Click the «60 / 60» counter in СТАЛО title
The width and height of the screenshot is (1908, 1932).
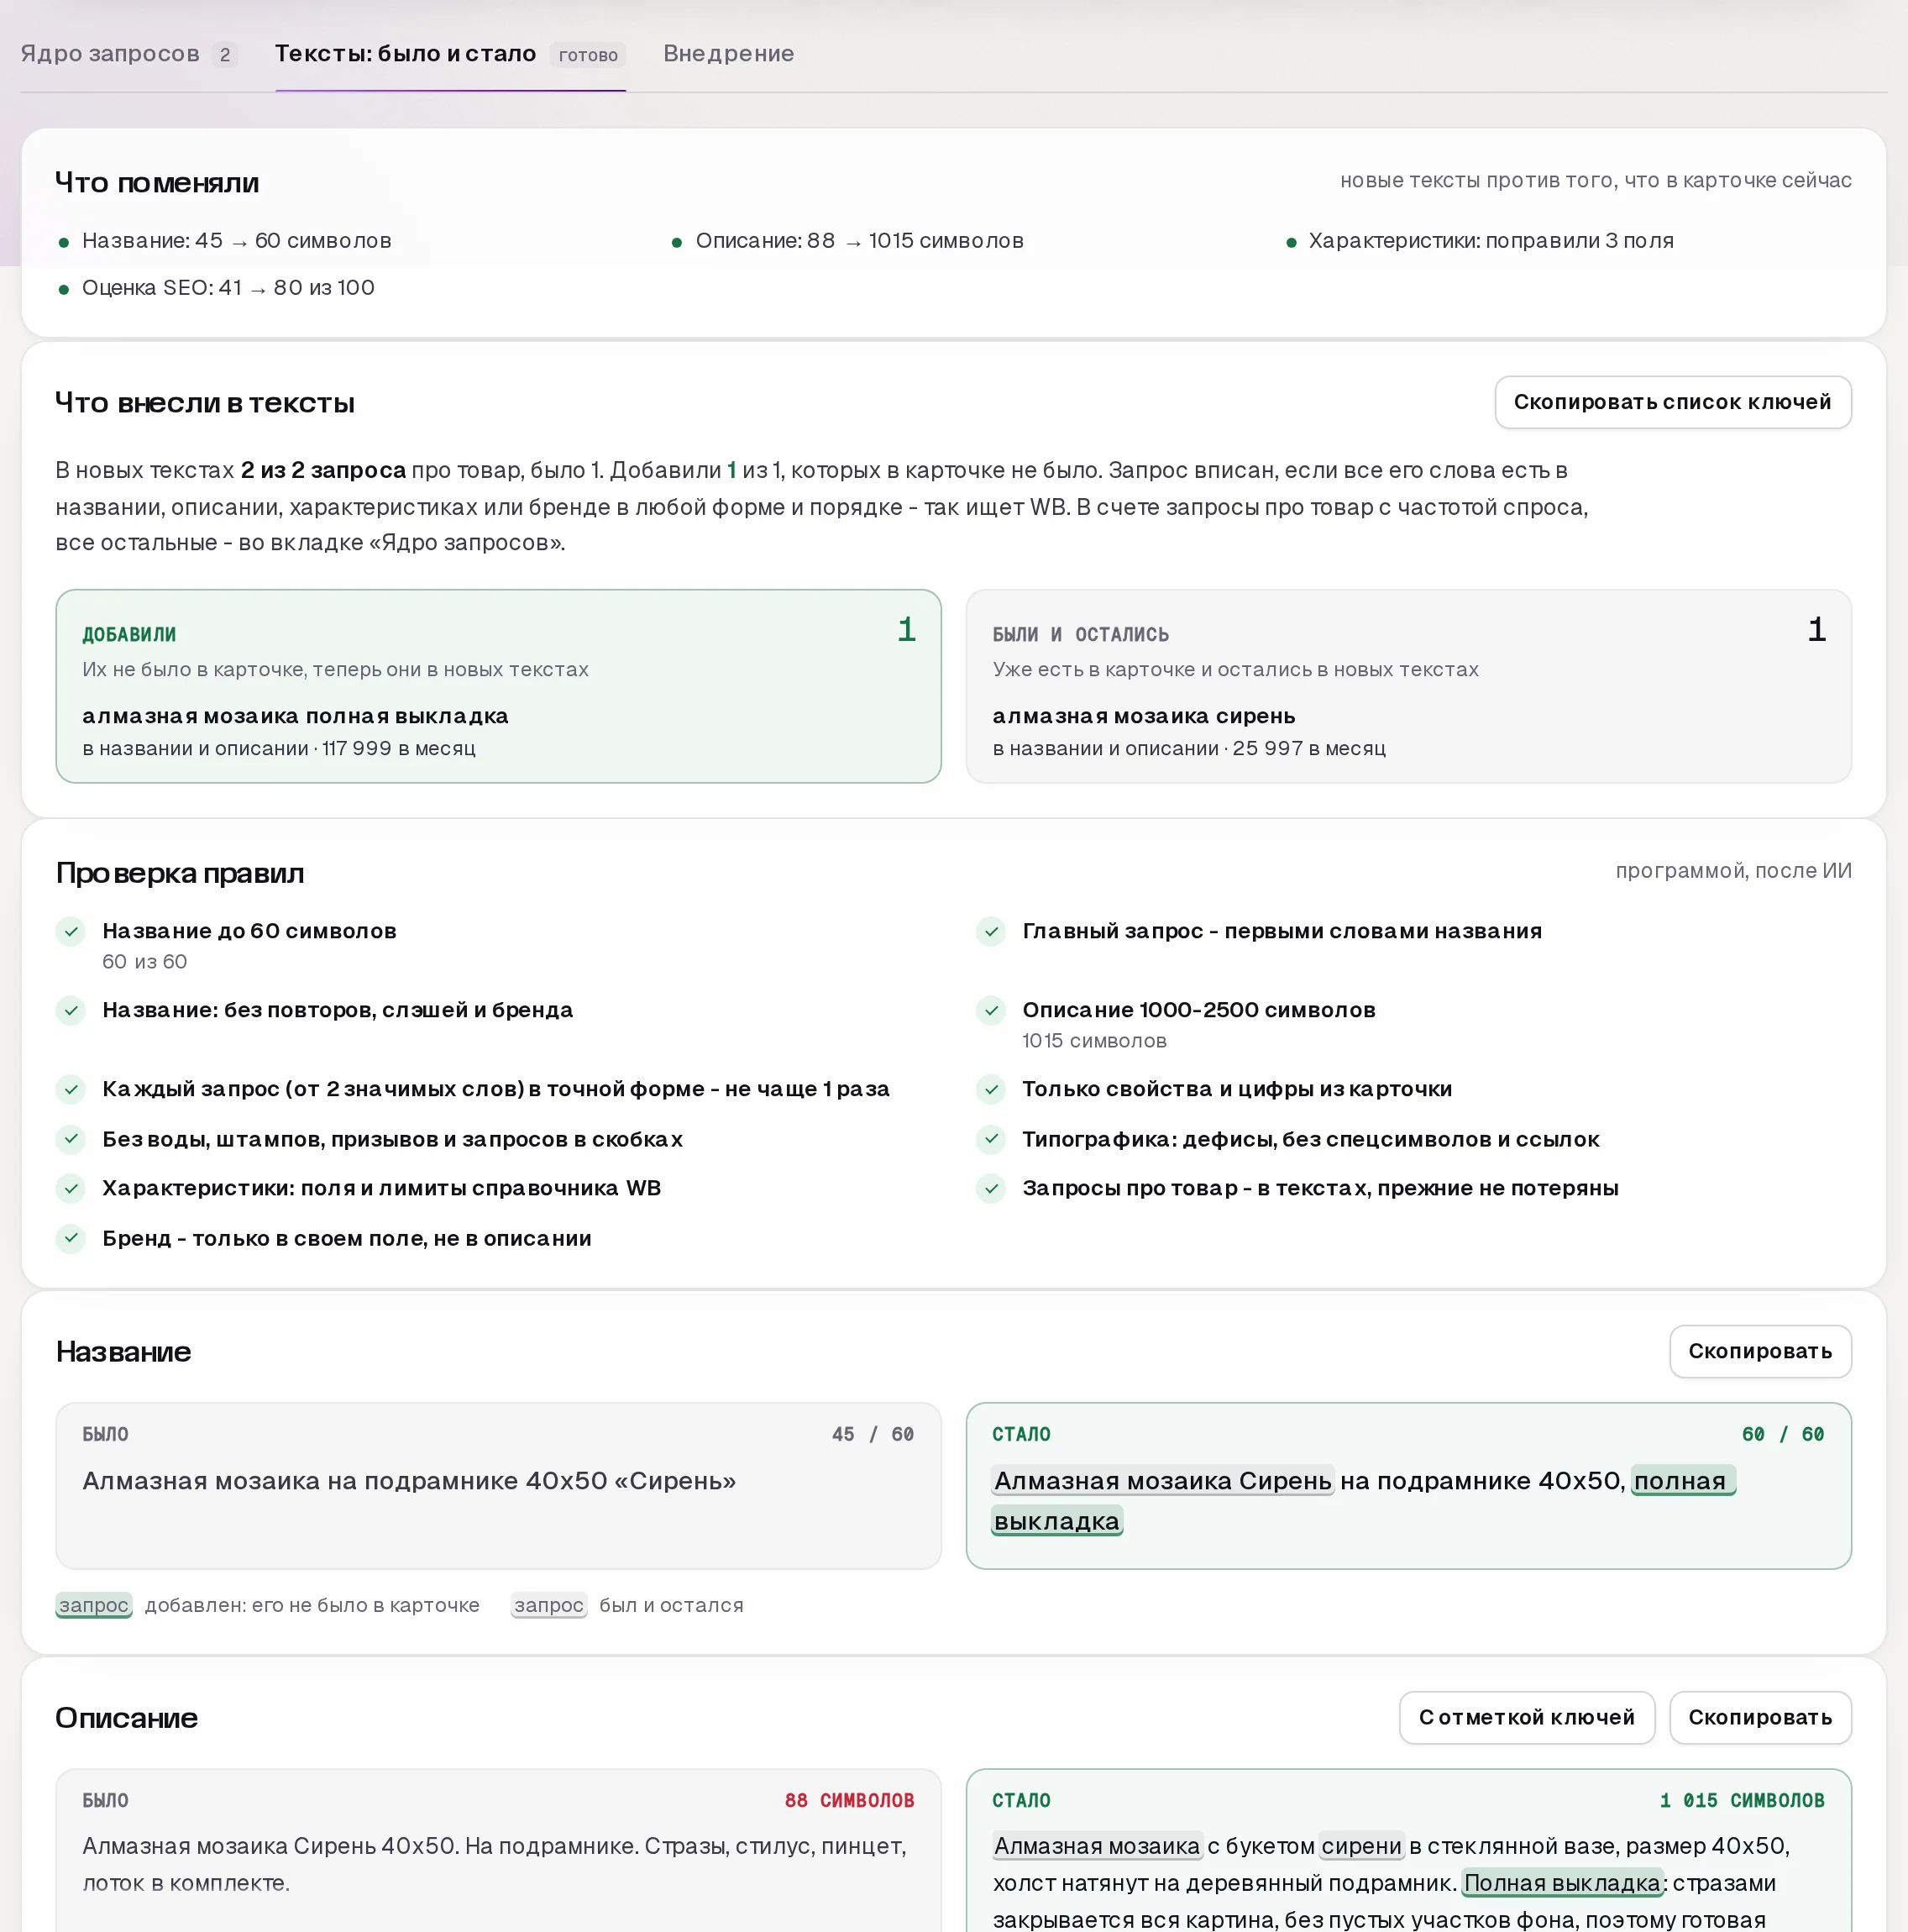(x=1783, y=1434)
